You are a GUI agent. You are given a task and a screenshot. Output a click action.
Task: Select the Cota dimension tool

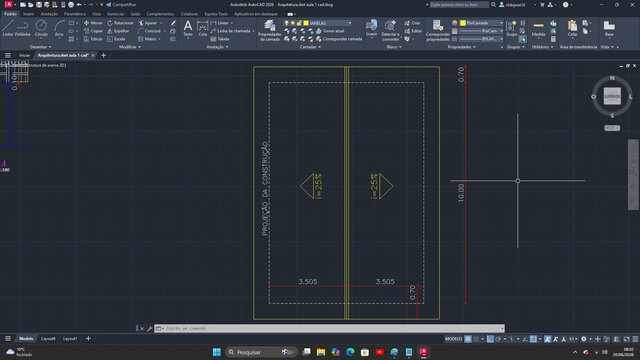[x=202, y=28]
